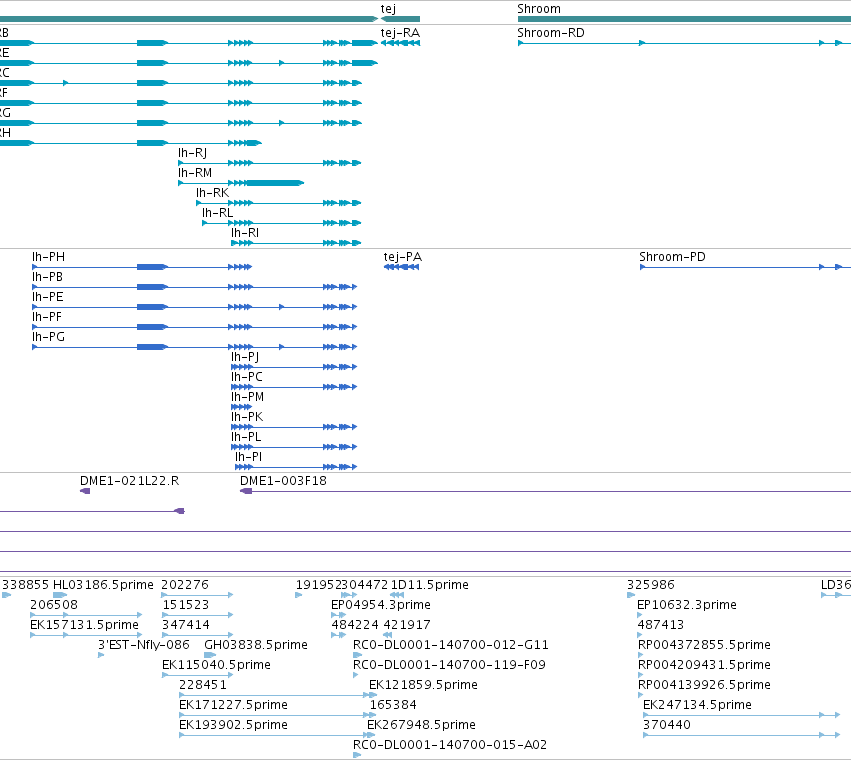
Task: Click the thick exon of Ih-RM
Action: (x=275, y=183)
